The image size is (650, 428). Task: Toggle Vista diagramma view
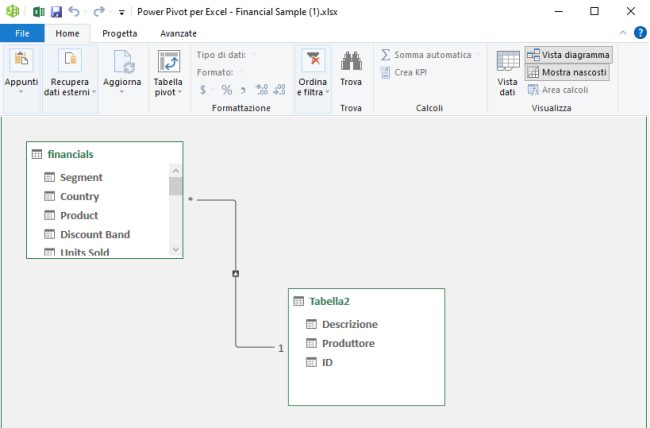(568, 55)
